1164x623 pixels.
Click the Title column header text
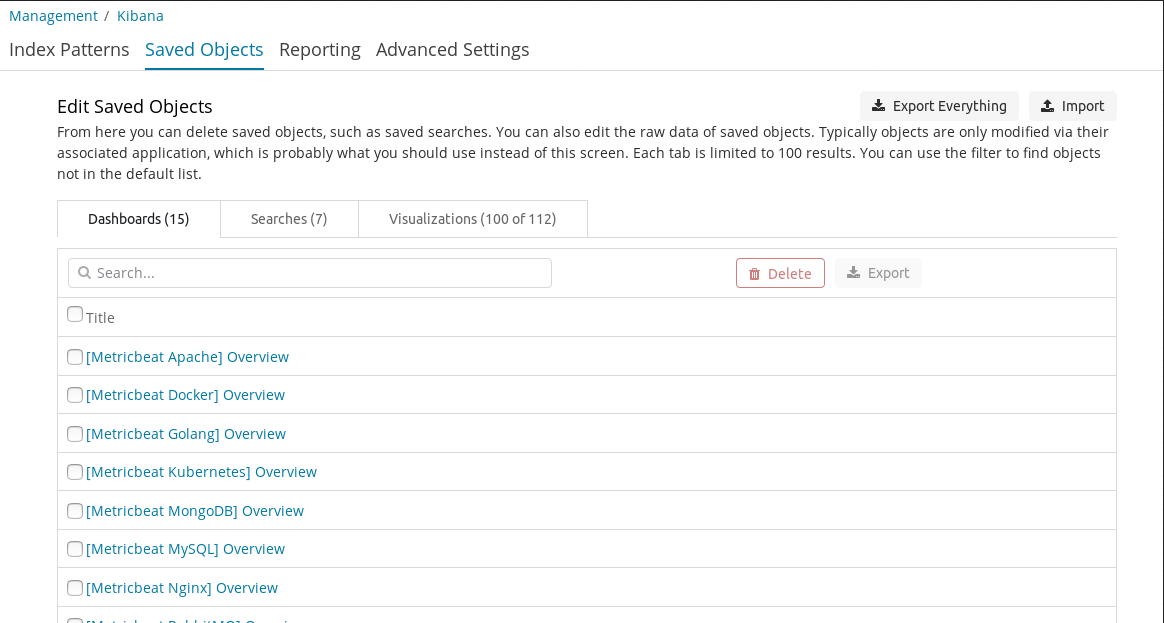pyautogui.click(x=100, y=318)
